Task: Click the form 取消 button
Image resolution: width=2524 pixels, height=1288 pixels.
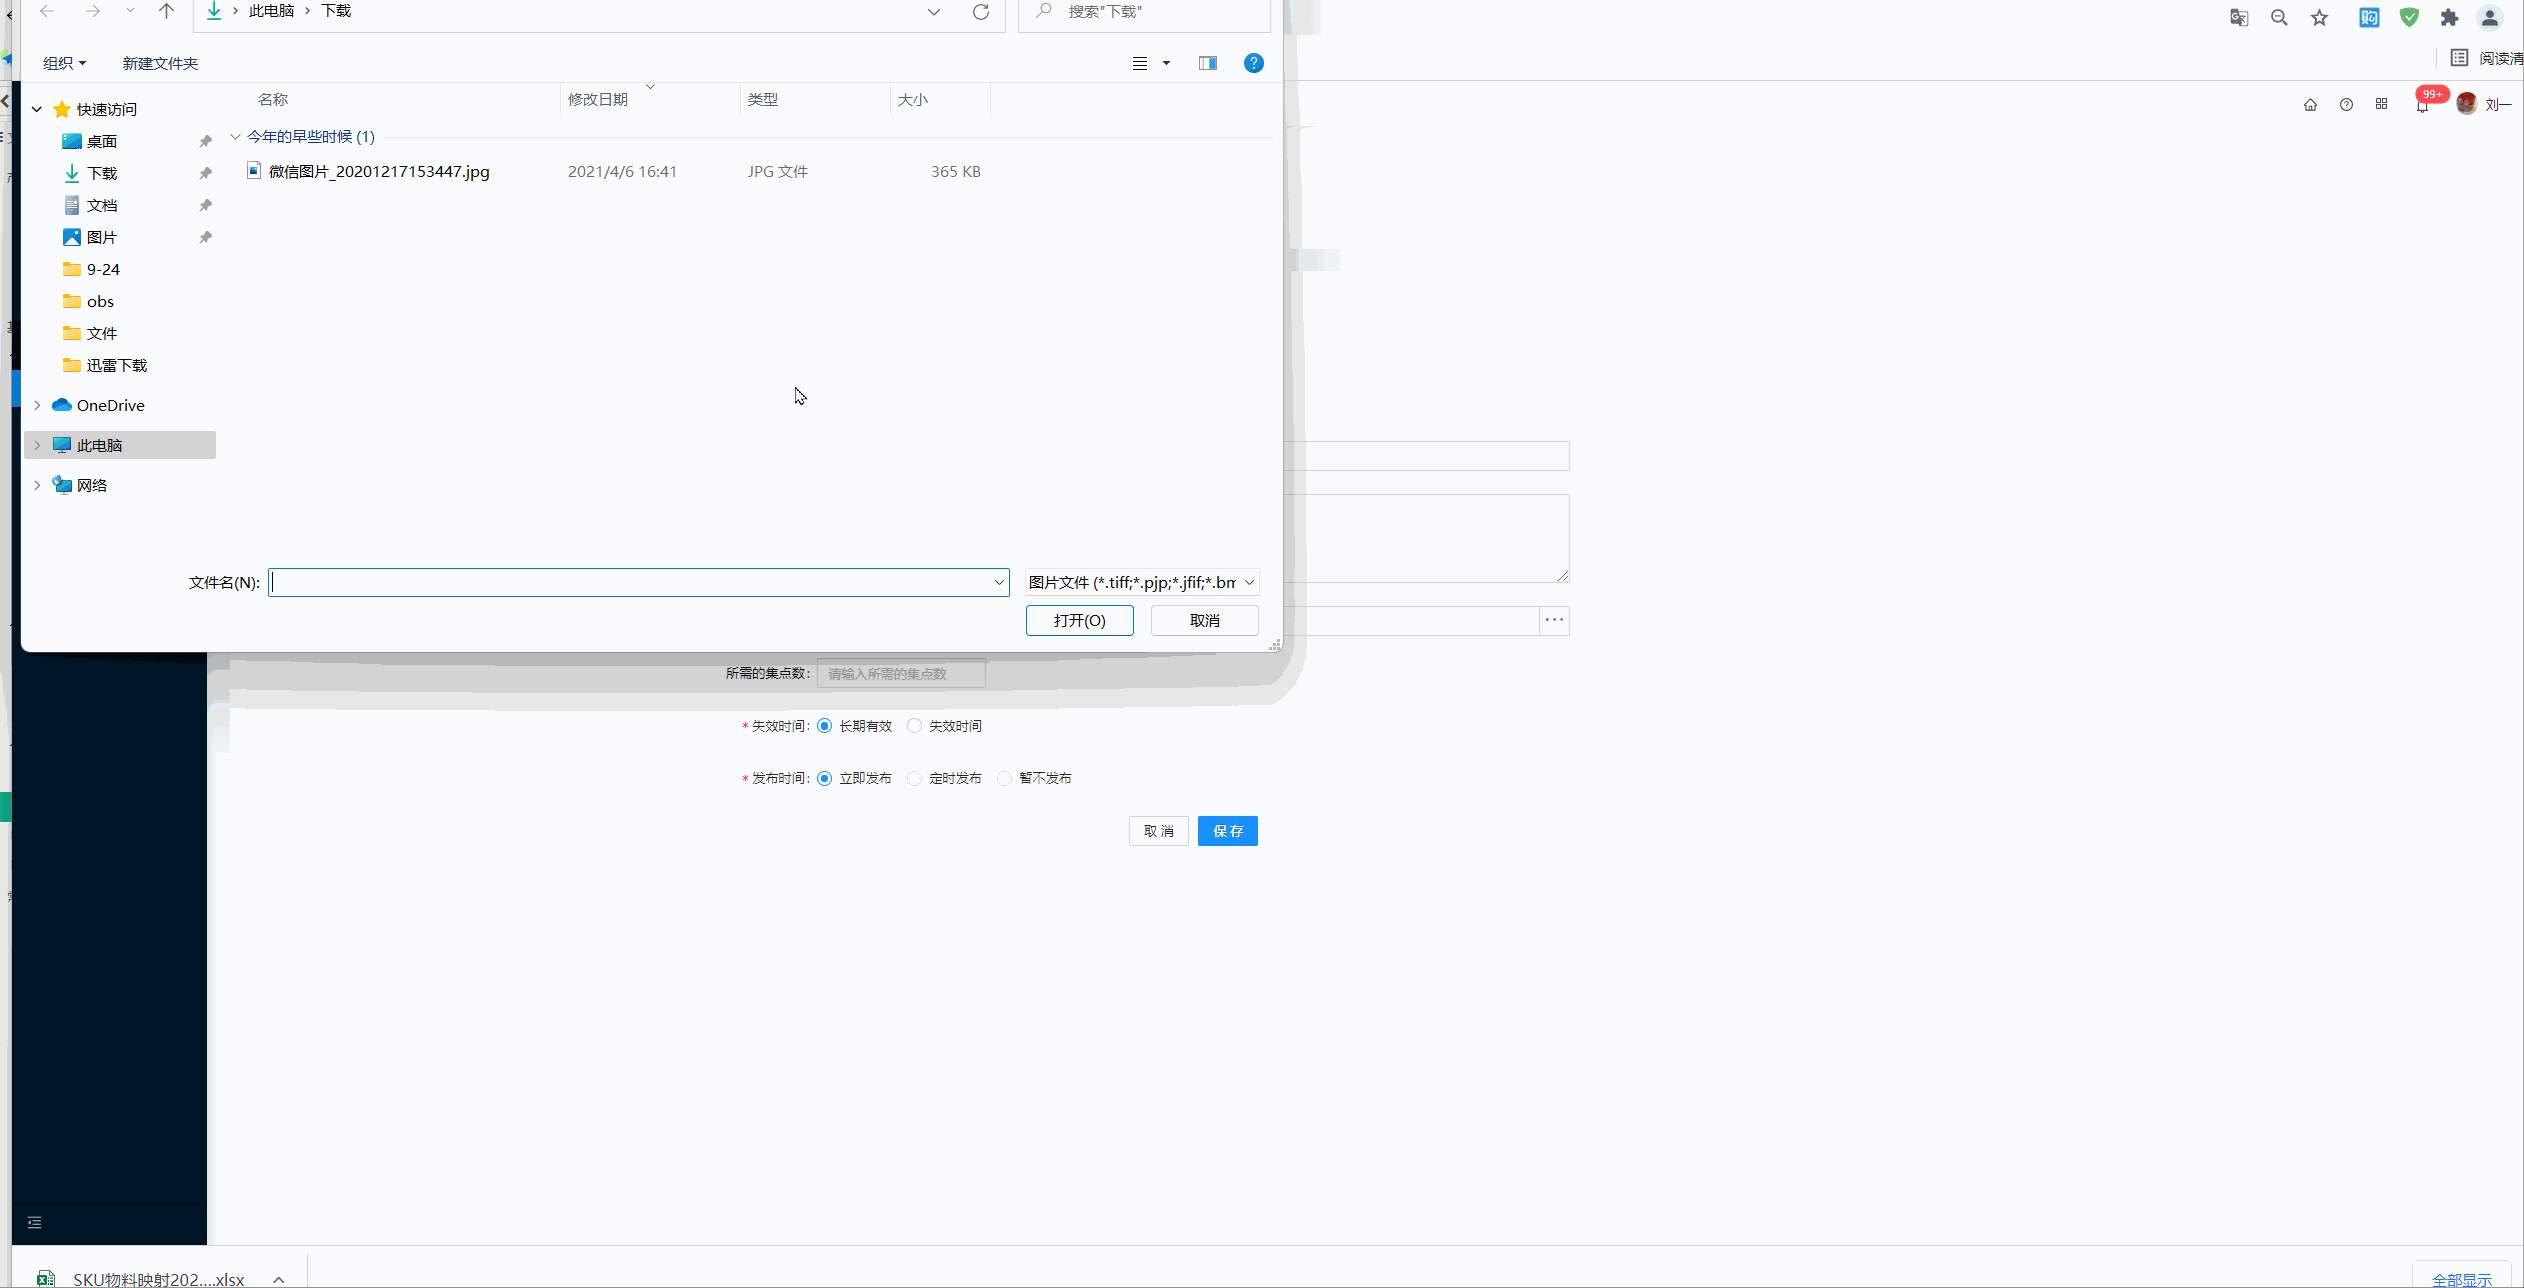Action: [x=1159, y=831]
